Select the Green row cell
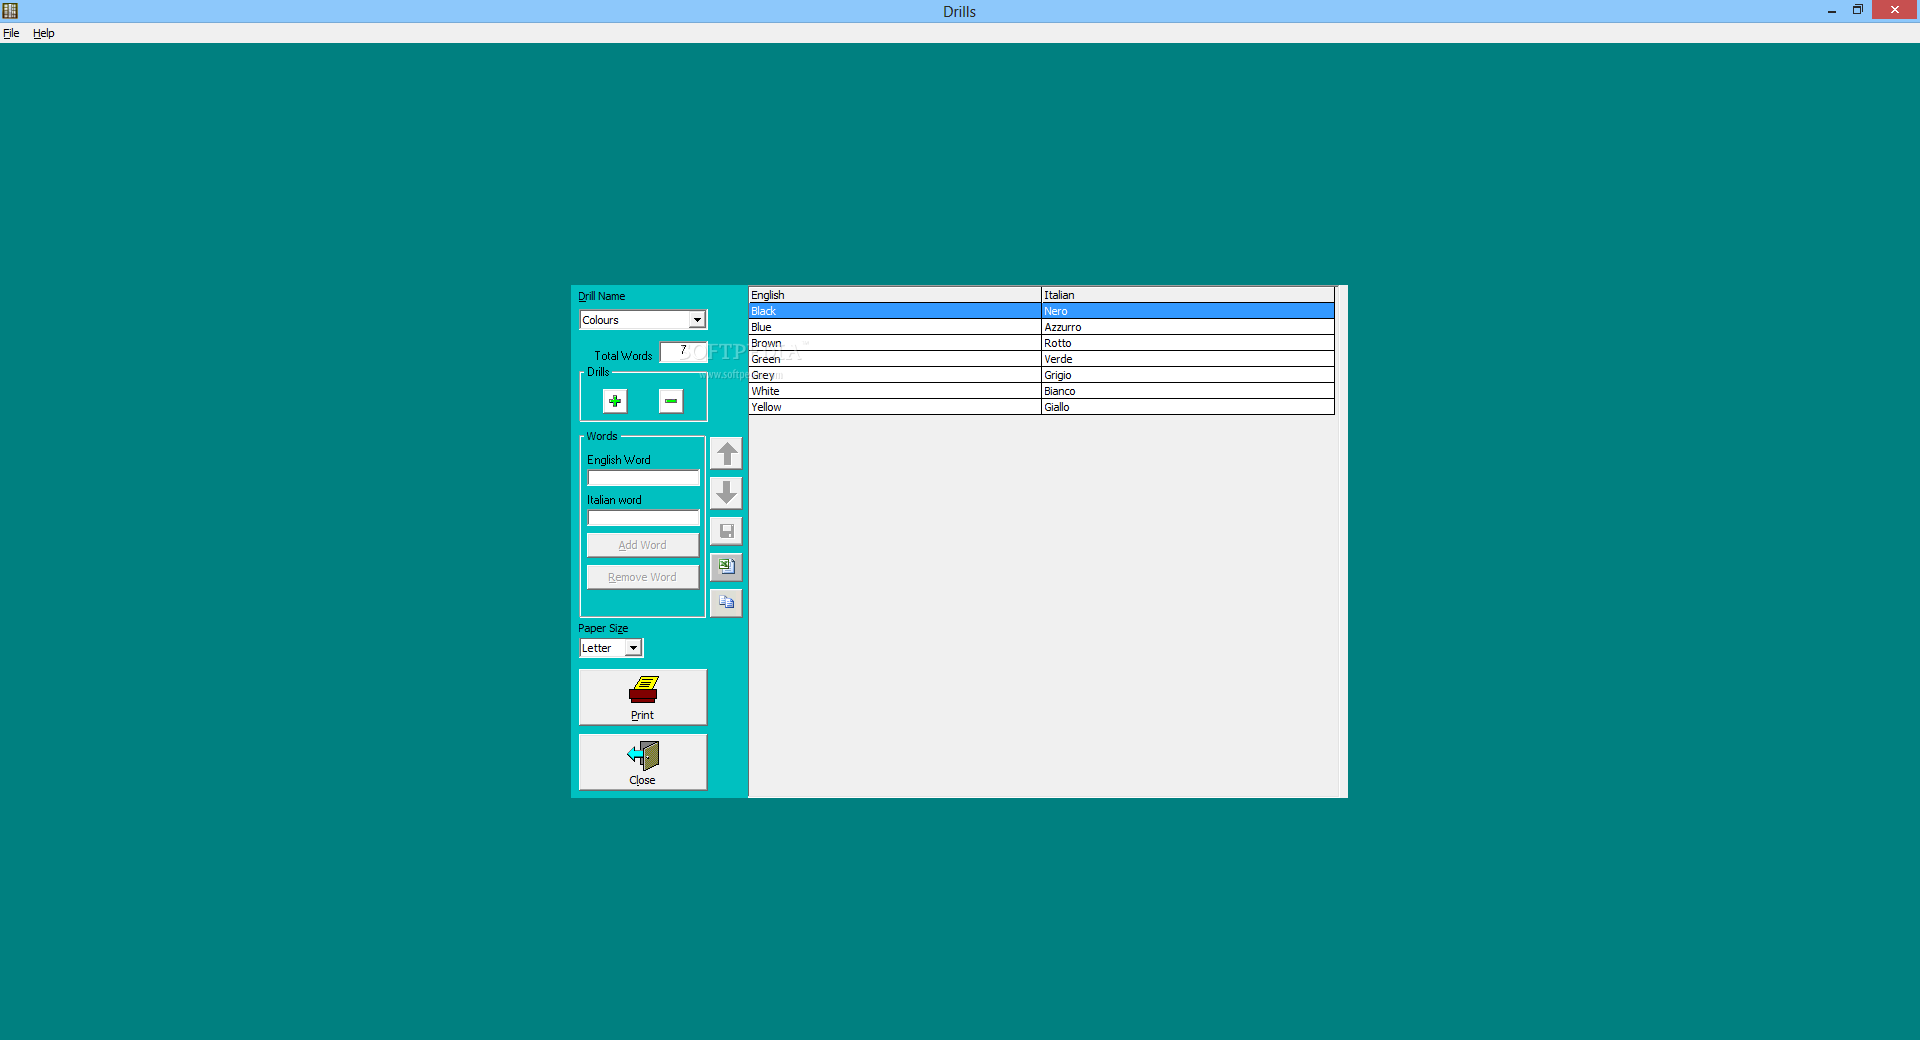1920x1040 pixels. click(895, 359)
